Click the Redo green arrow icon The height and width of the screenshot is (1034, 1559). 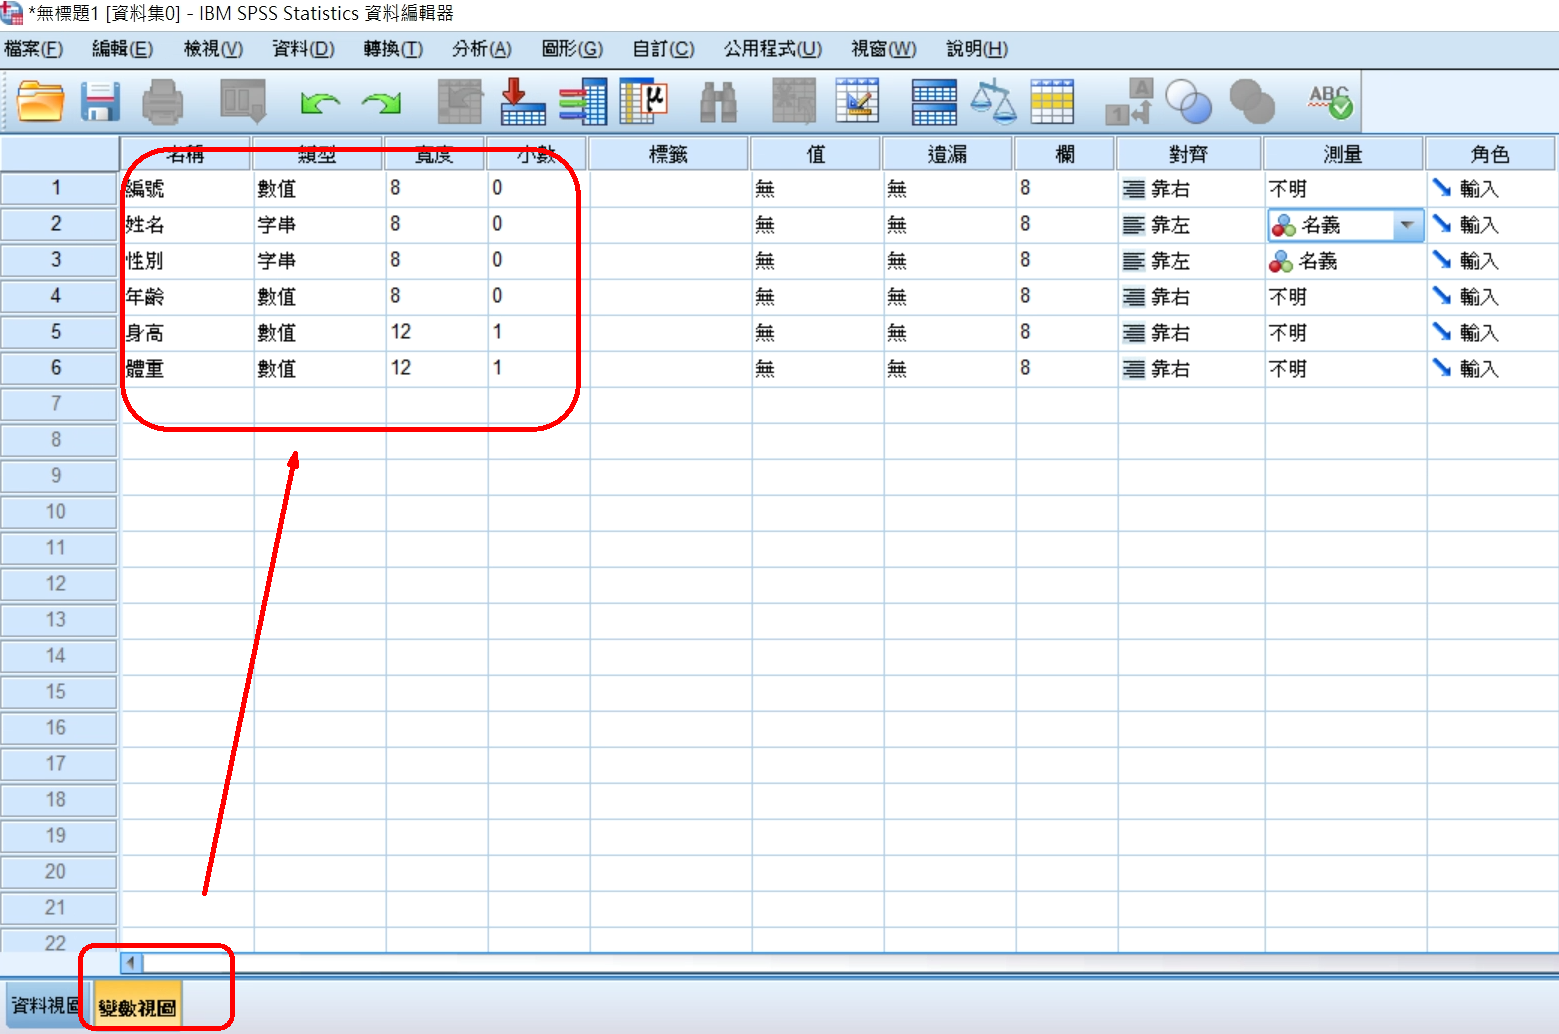[x=382, y=102]
